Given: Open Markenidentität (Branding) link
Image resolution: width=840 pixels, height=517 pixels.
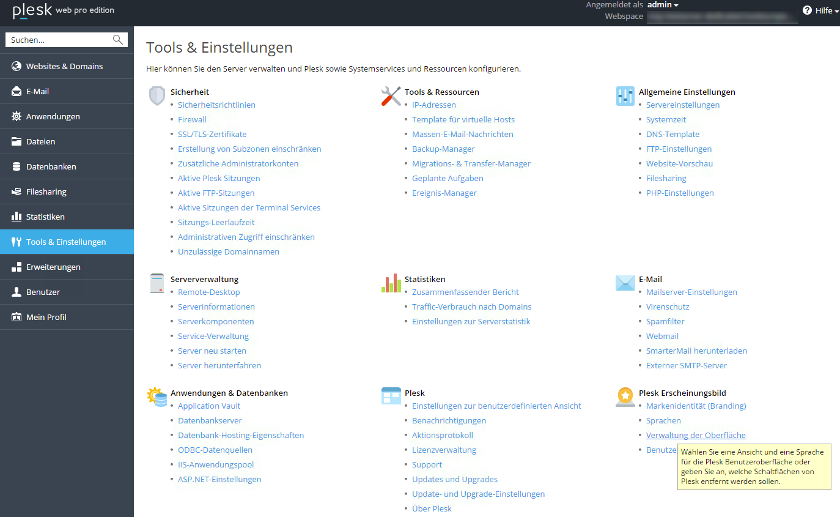Looking at the screenshot, I should [696, 406].
